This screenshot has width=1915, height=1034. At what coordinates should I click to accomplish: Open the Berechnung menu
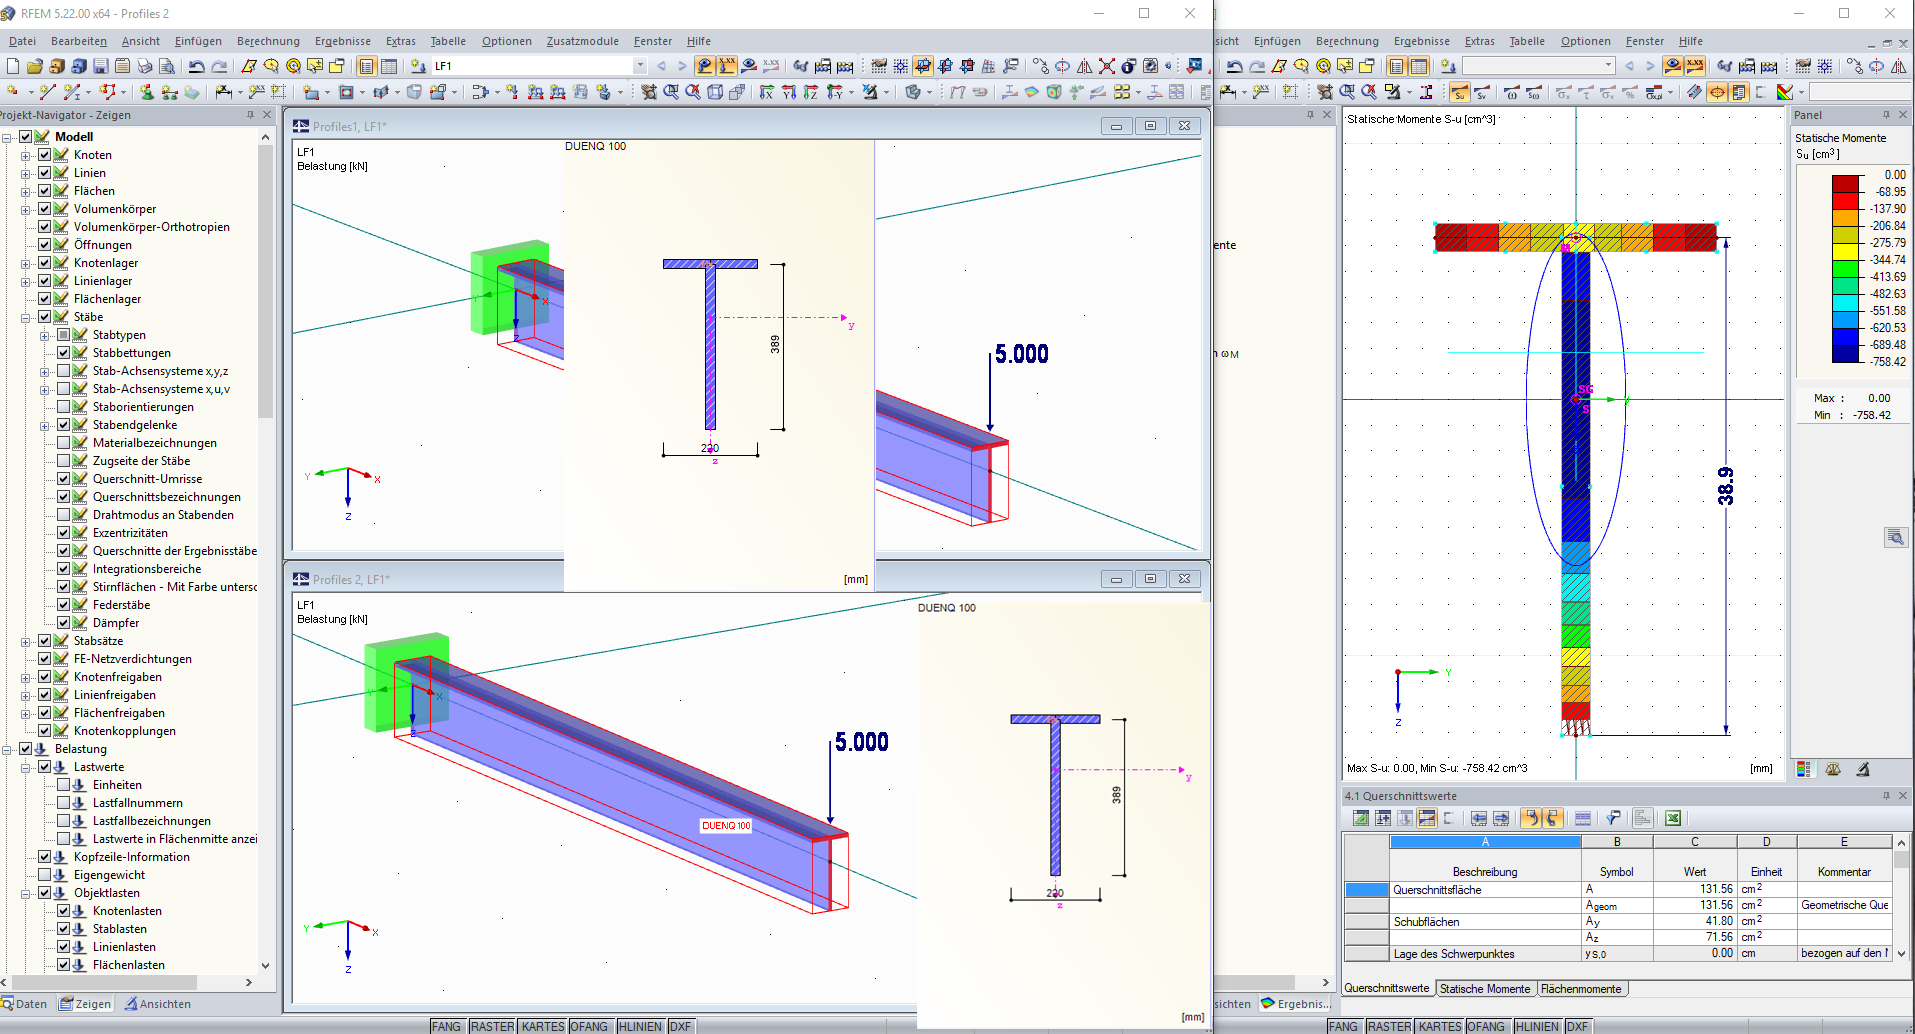coord(268,41)
